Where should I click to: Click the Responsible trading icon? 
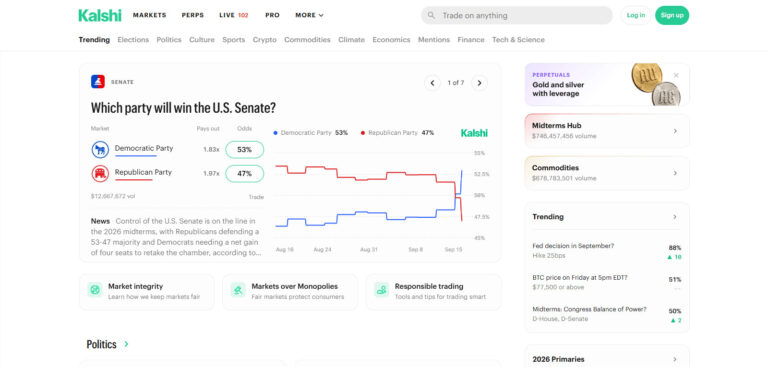point(382,290)
